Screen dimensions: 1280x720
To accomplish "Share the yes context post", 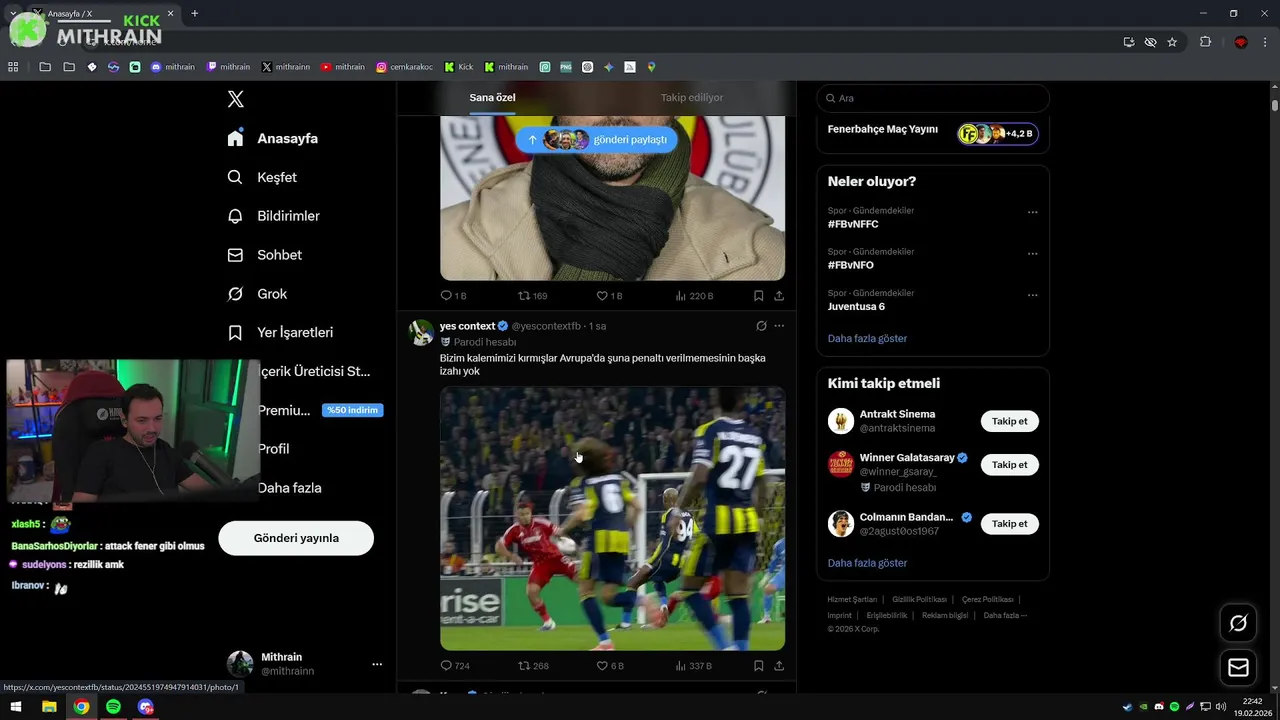I will pyautogui.click(x=779, y=666).
